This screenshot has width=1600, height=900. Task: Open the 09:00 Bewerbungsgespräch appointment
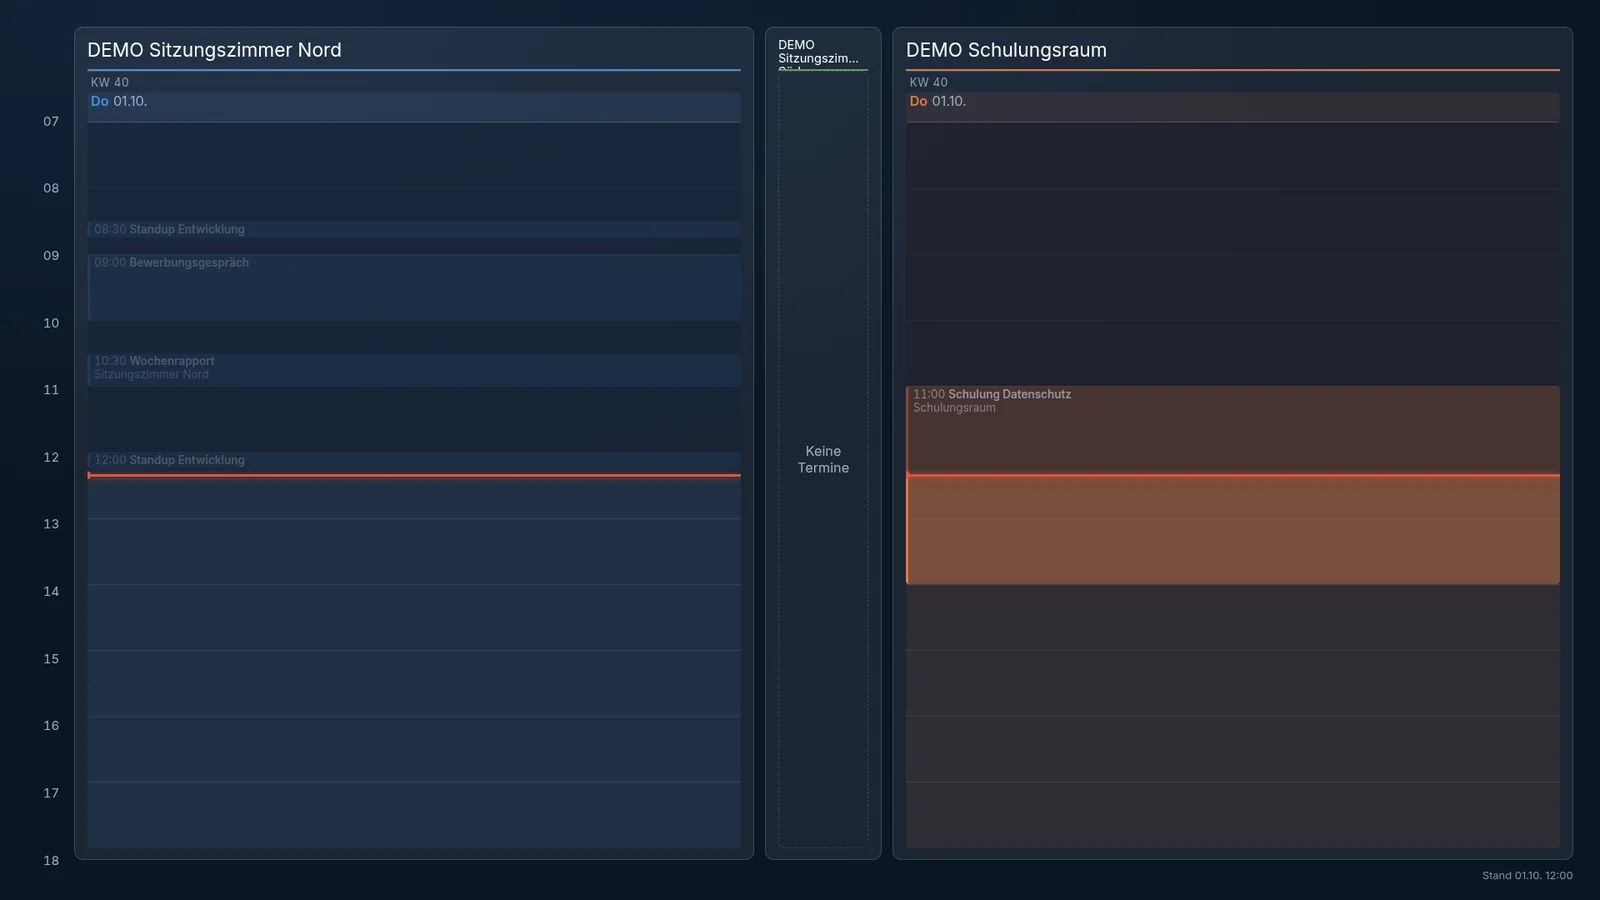[414, 287]
